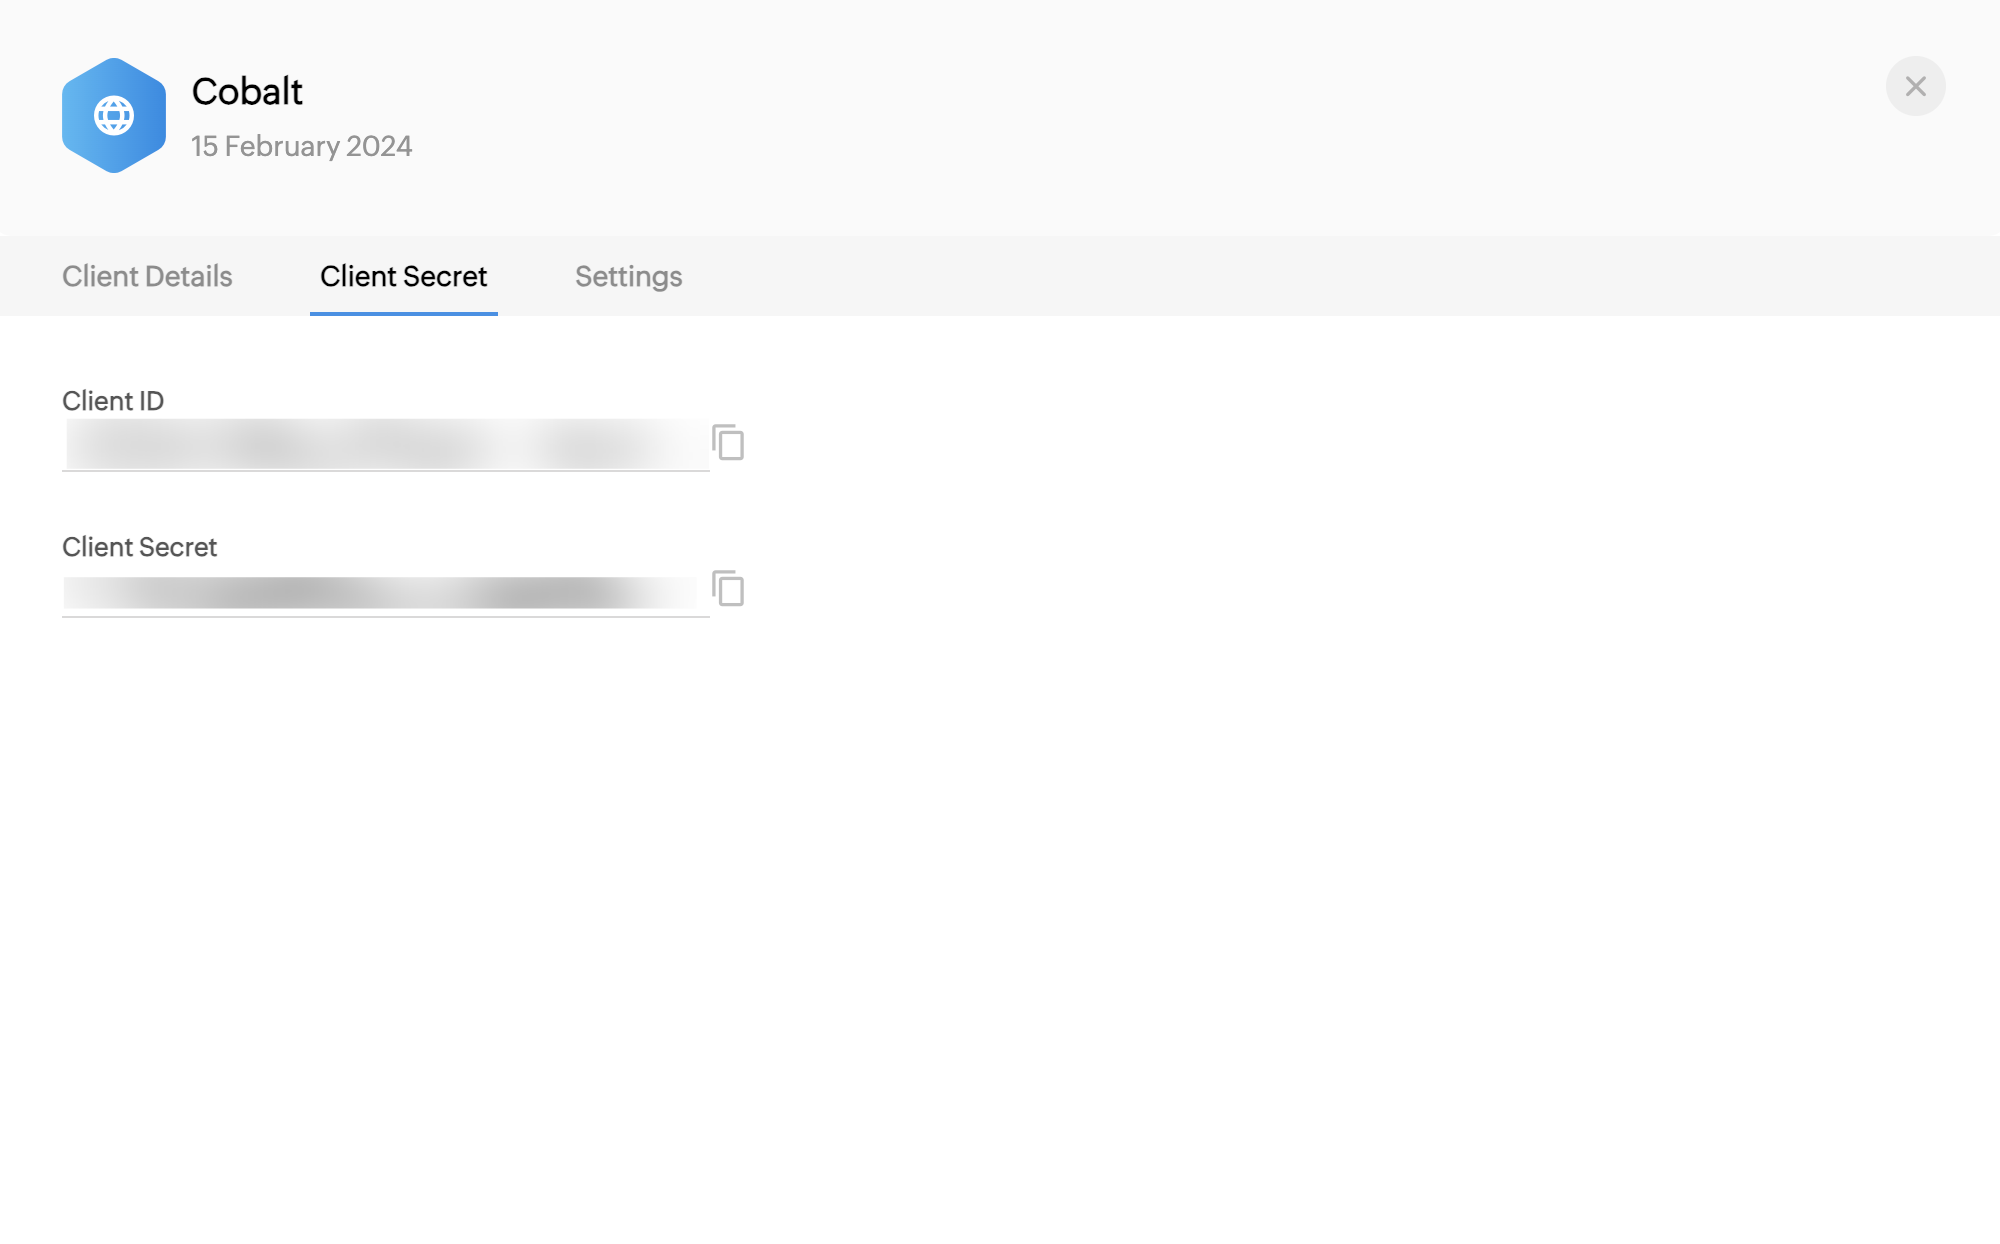Click the Client ID field label
The height and width of the screenshot is (1244, 2000).
point(113,401)
